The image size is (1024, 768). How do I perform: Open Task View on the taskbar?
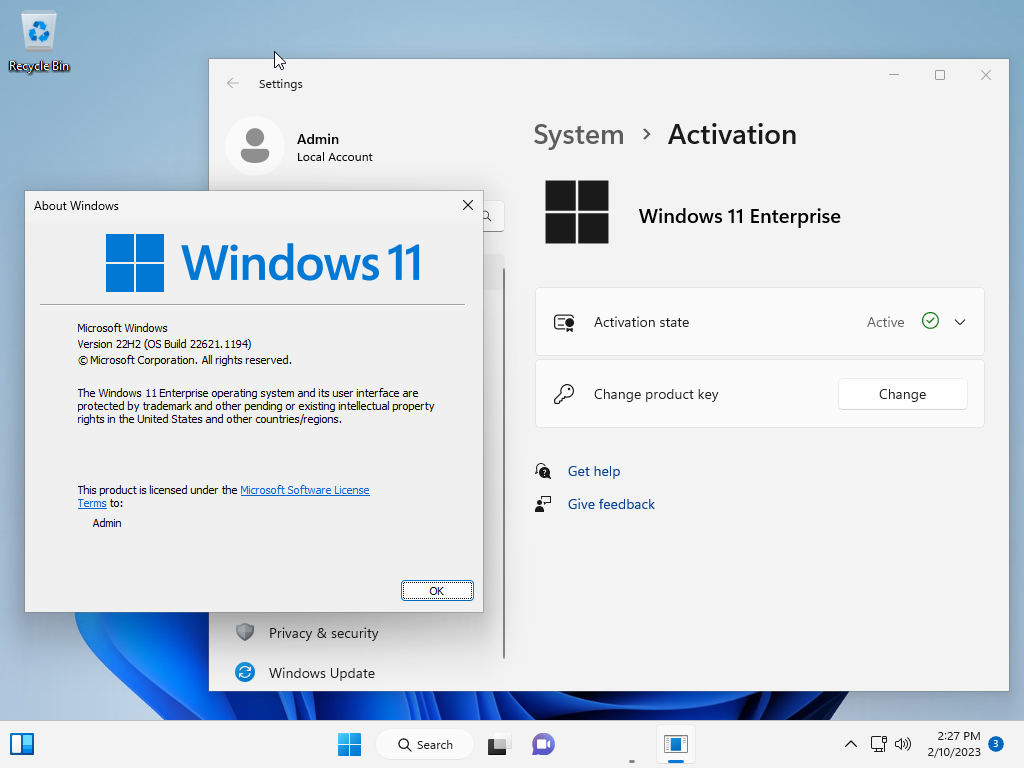(498, 744)
